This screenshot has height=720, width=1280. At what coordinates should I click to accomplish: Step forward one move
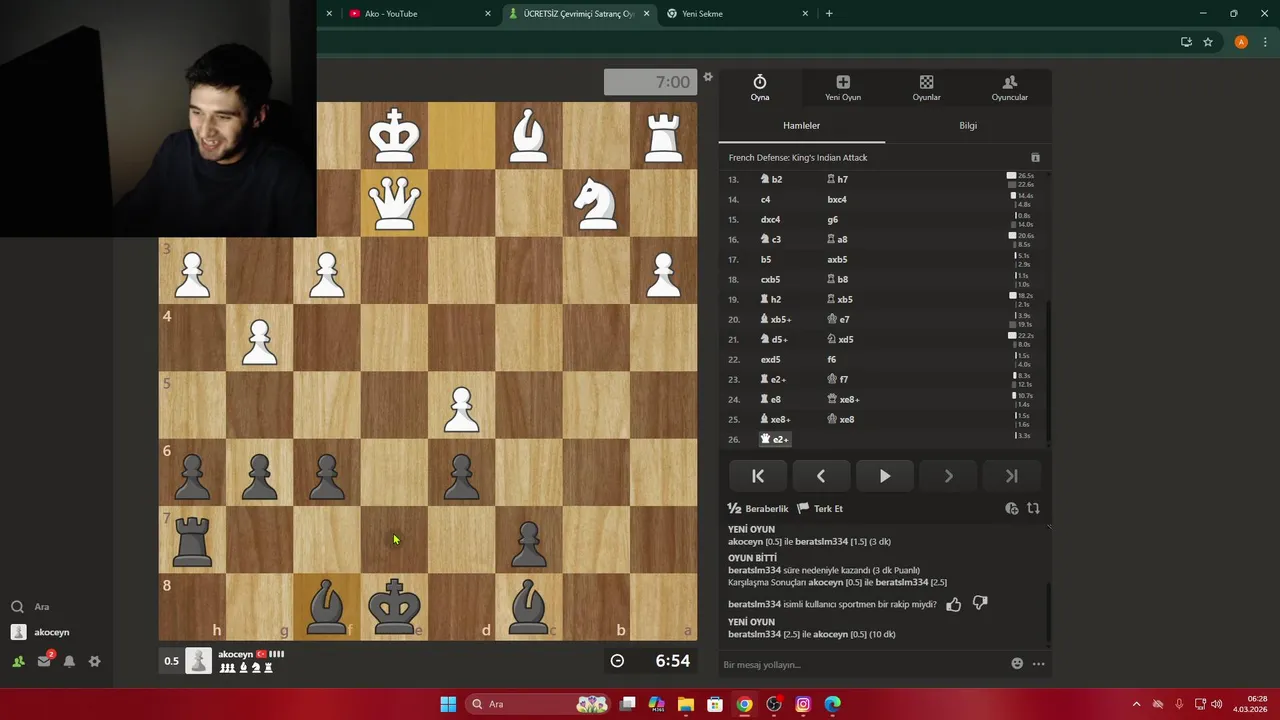[x=948, y=476]
